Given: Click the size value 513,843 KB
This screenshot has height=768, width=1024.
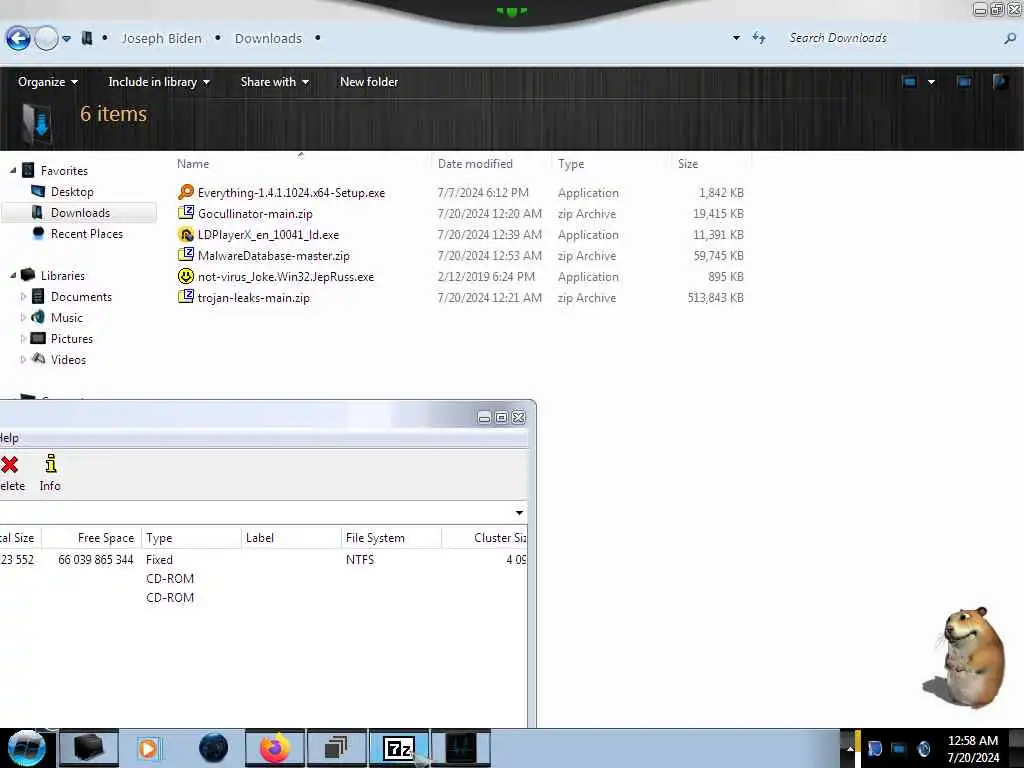Looking at the screenshot, I should pos(715,298).
